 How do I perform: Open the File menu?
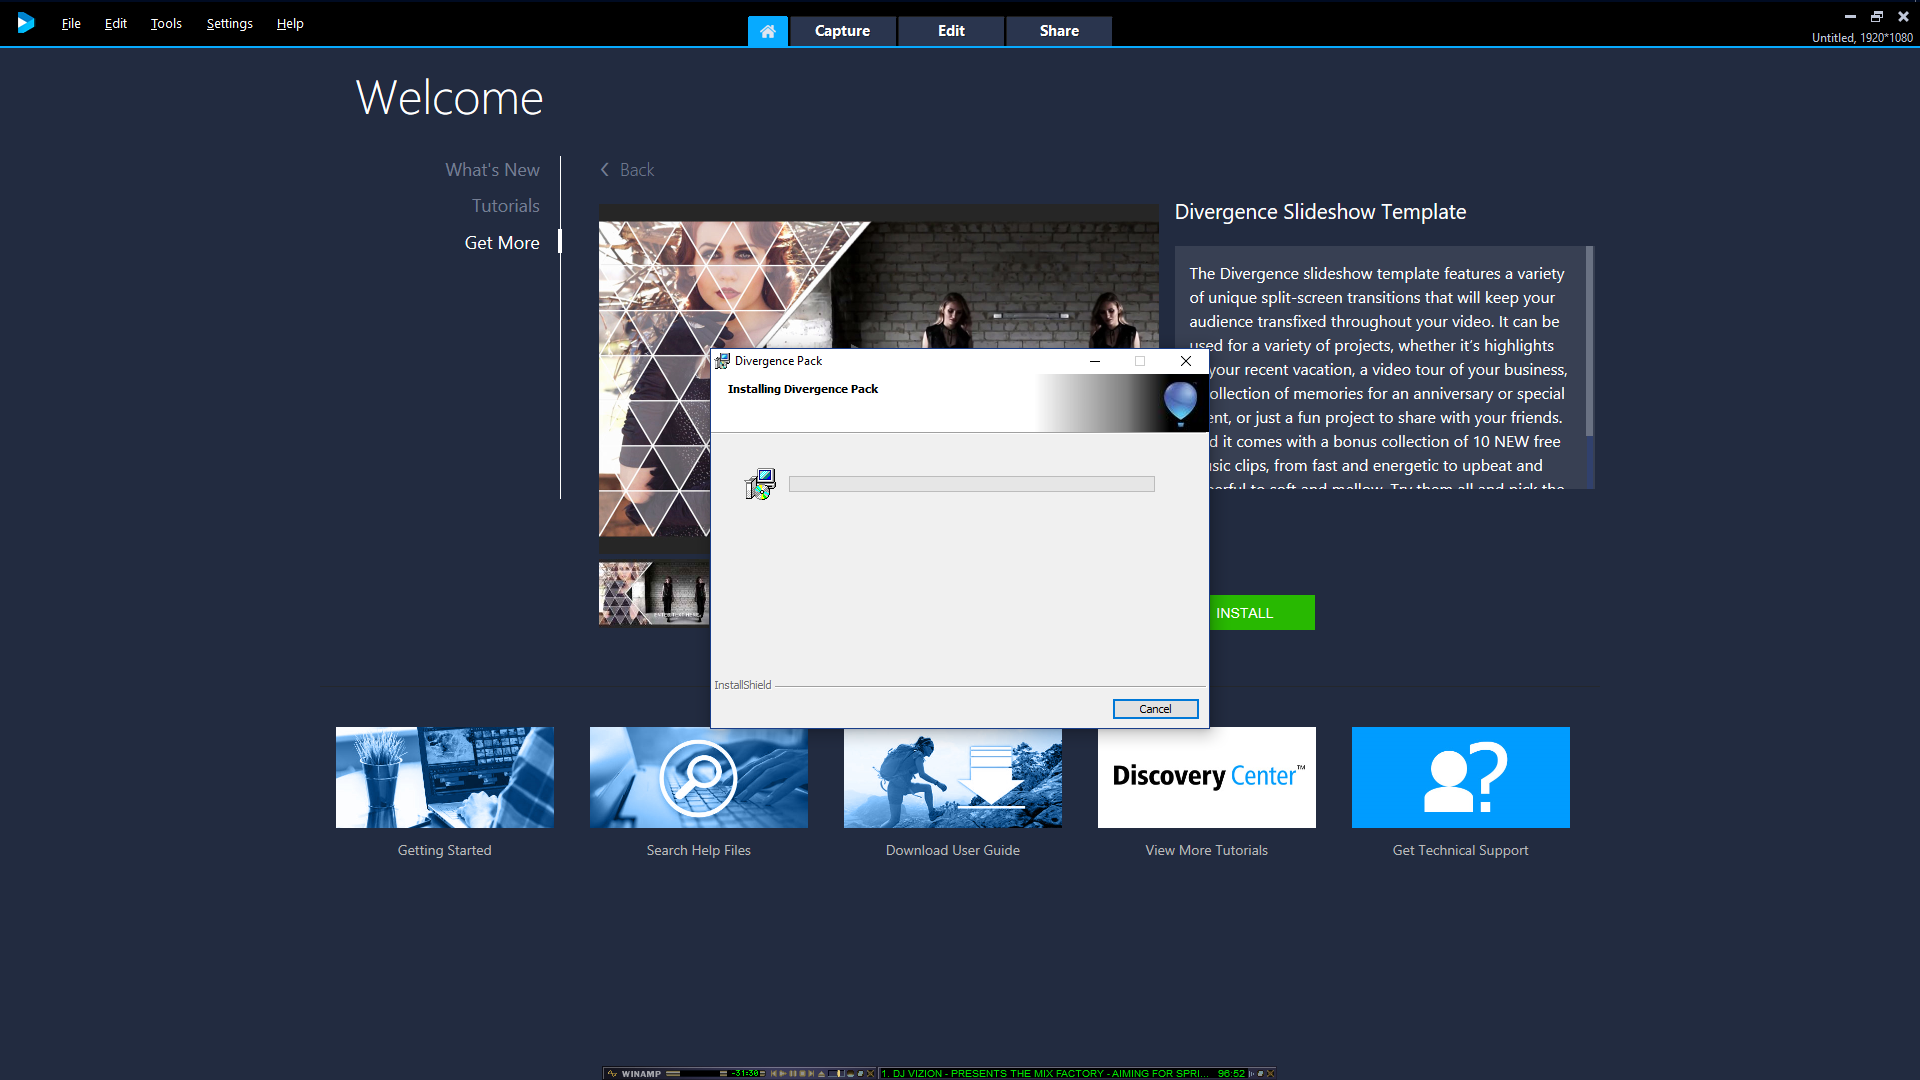pos(71,23)
